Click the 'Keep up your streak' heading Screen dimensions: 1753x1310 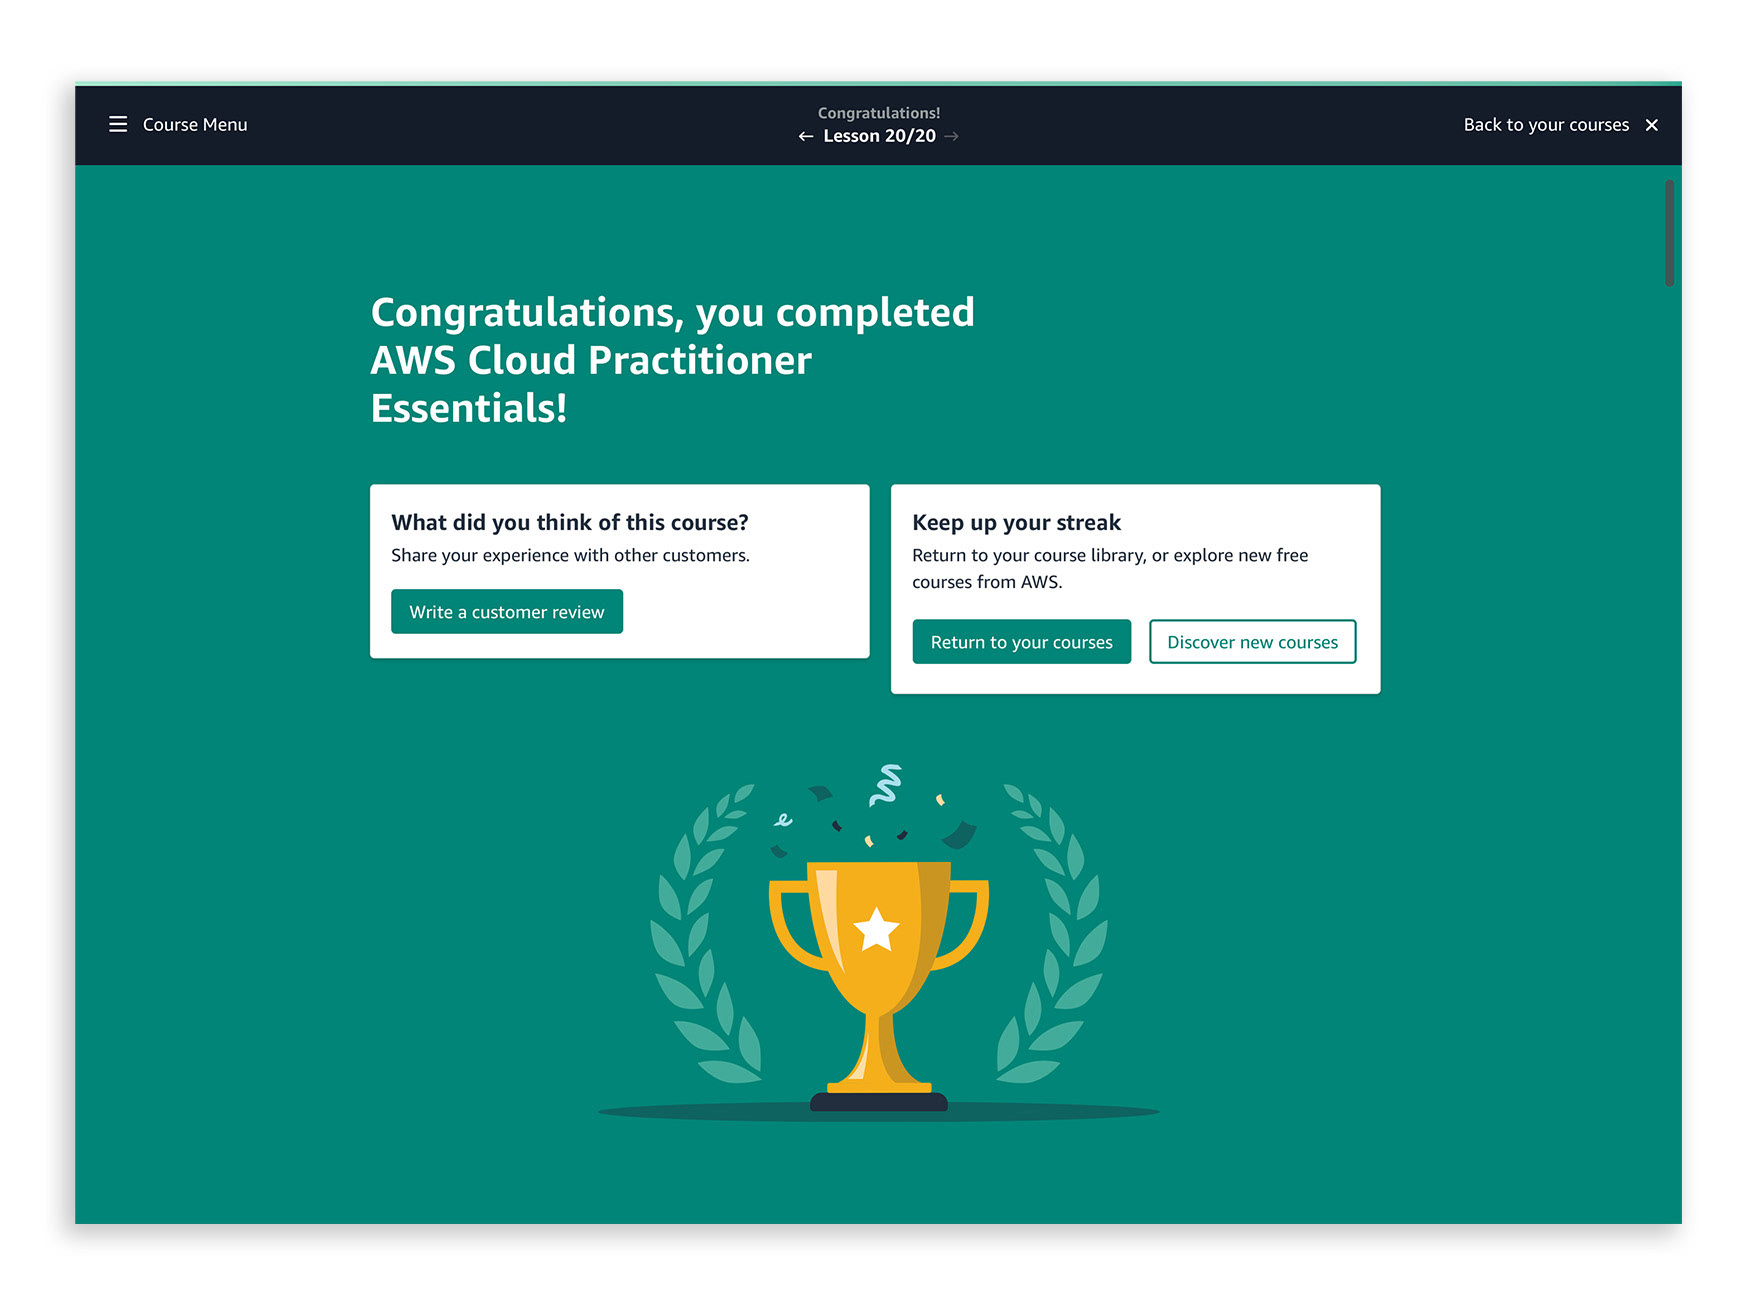[x=1016, y=522]
